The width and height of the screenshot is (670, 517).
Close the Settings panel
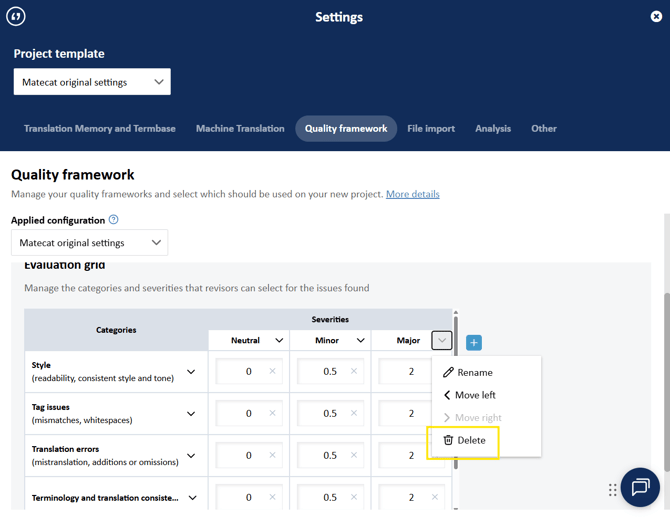(656, 16)
